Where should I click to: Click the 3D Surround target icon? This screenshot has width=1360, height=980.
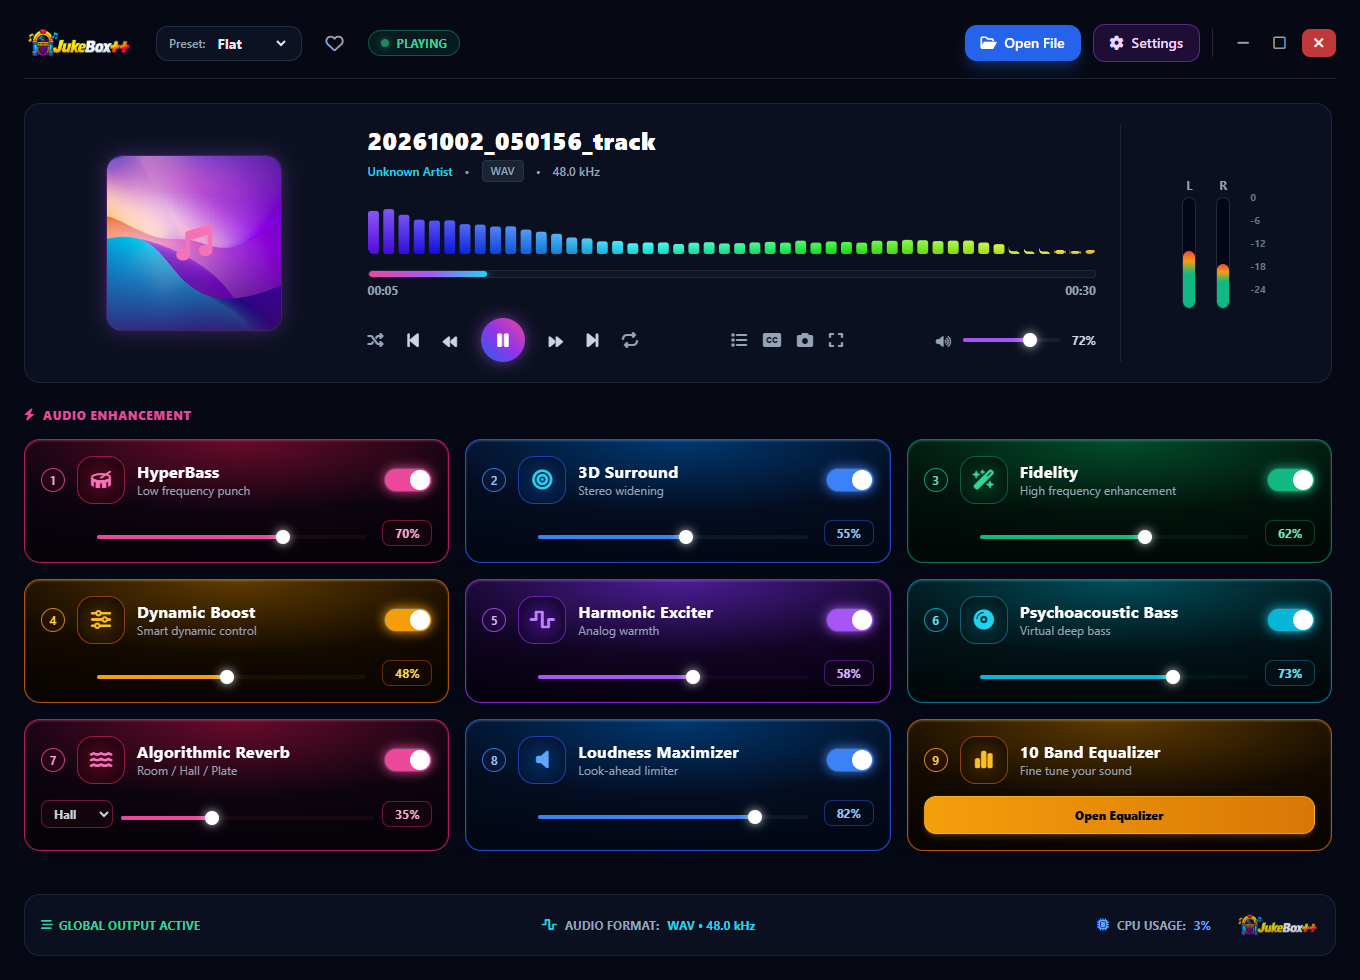point(542,480)
